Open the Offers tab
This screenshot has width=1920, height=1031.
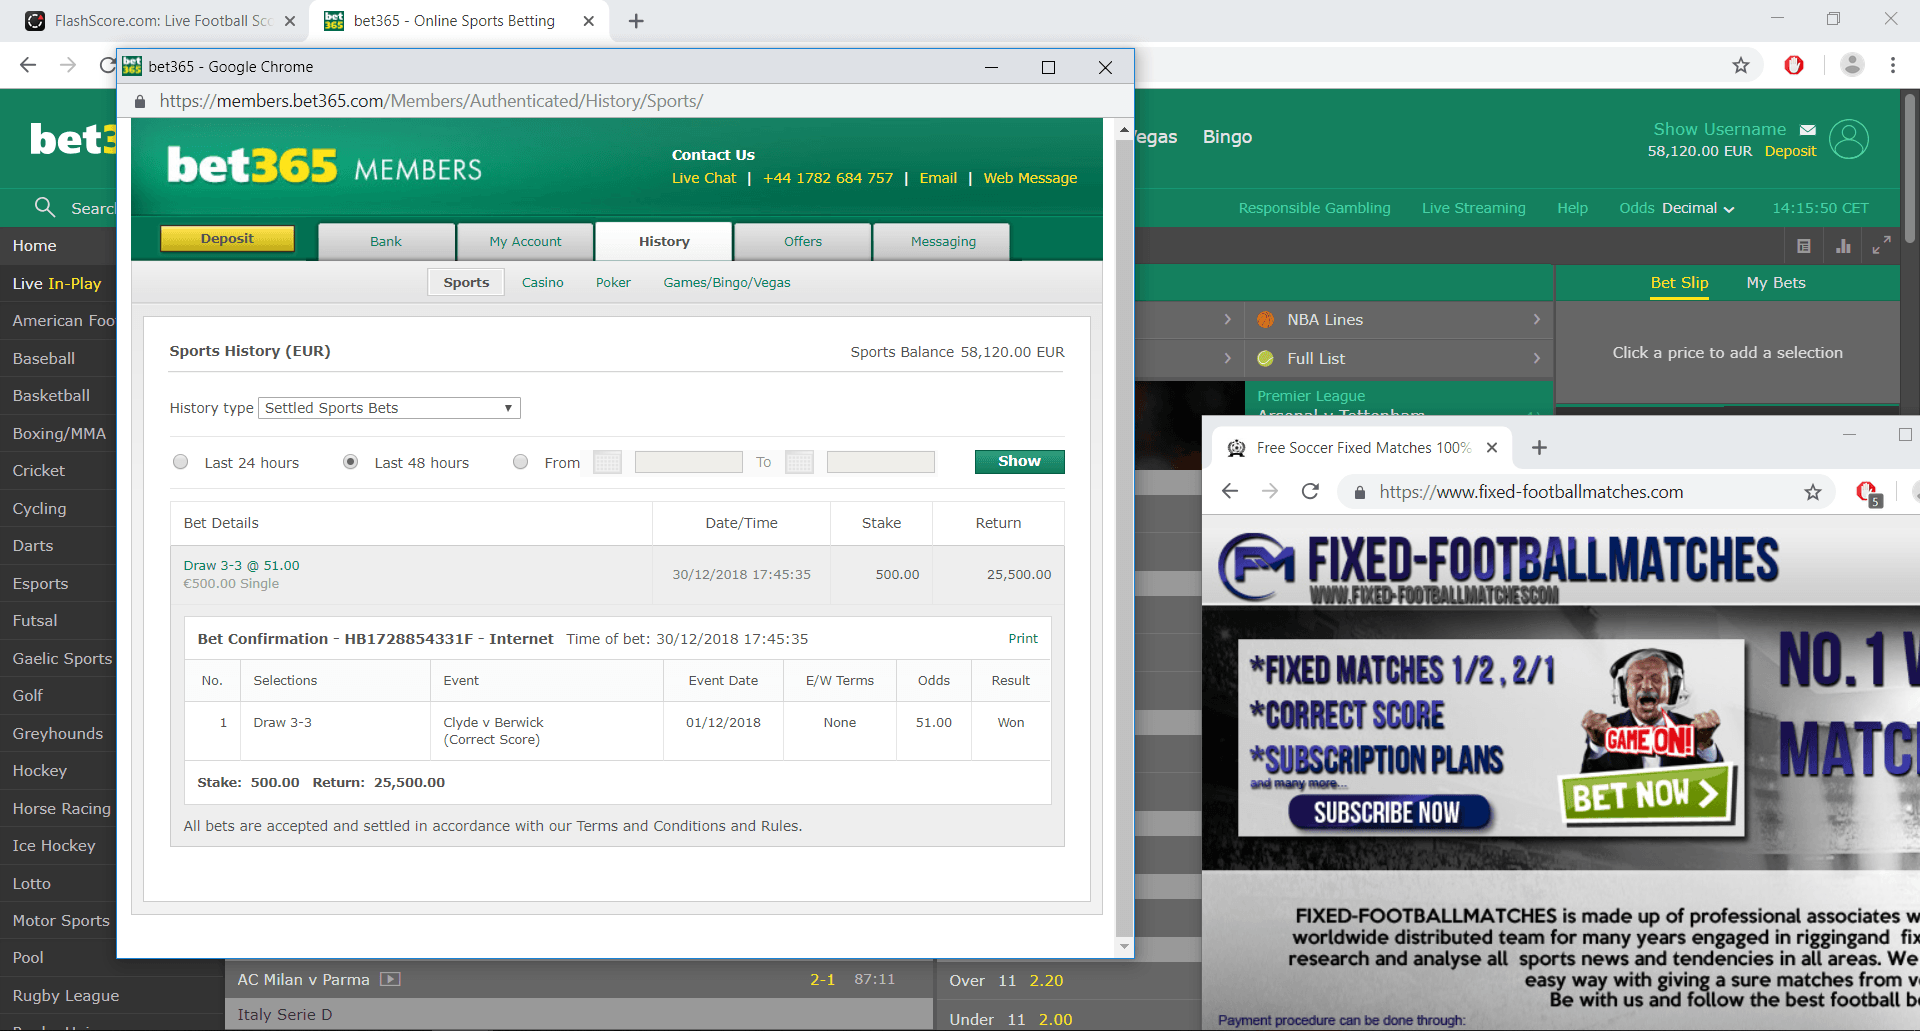coord(803,241)
